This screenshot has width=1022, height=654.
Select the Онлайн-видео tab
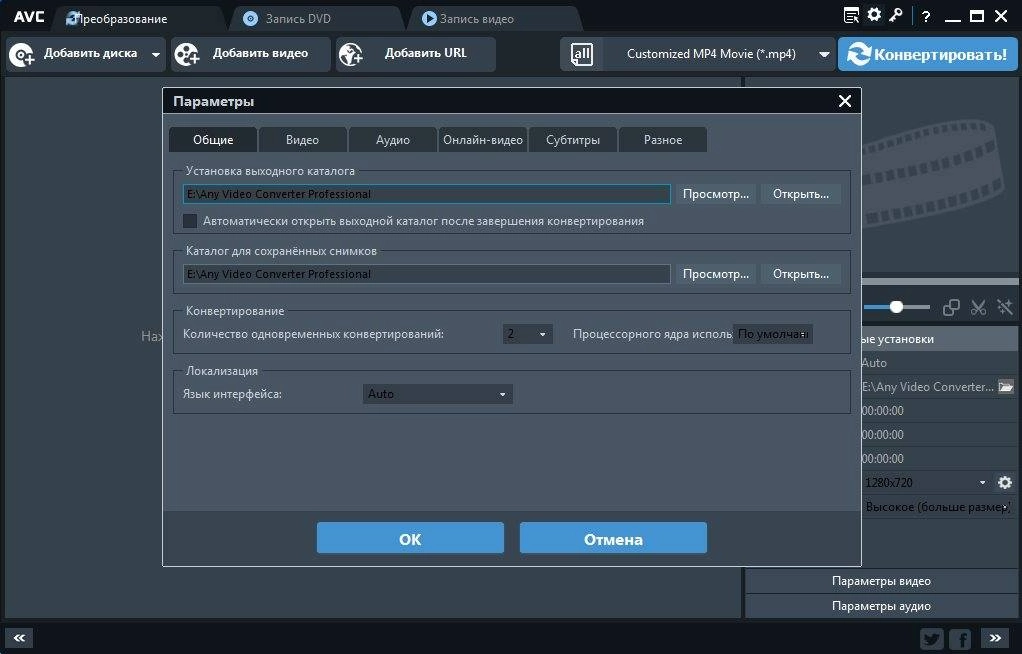[483, 140]
